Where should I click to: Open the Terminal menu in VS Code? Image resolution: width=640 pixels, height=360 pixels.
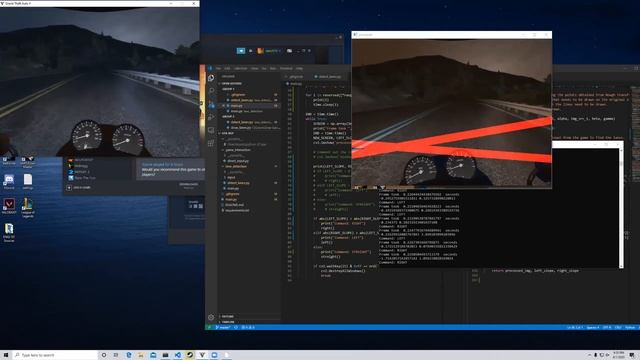click(286, 69)
